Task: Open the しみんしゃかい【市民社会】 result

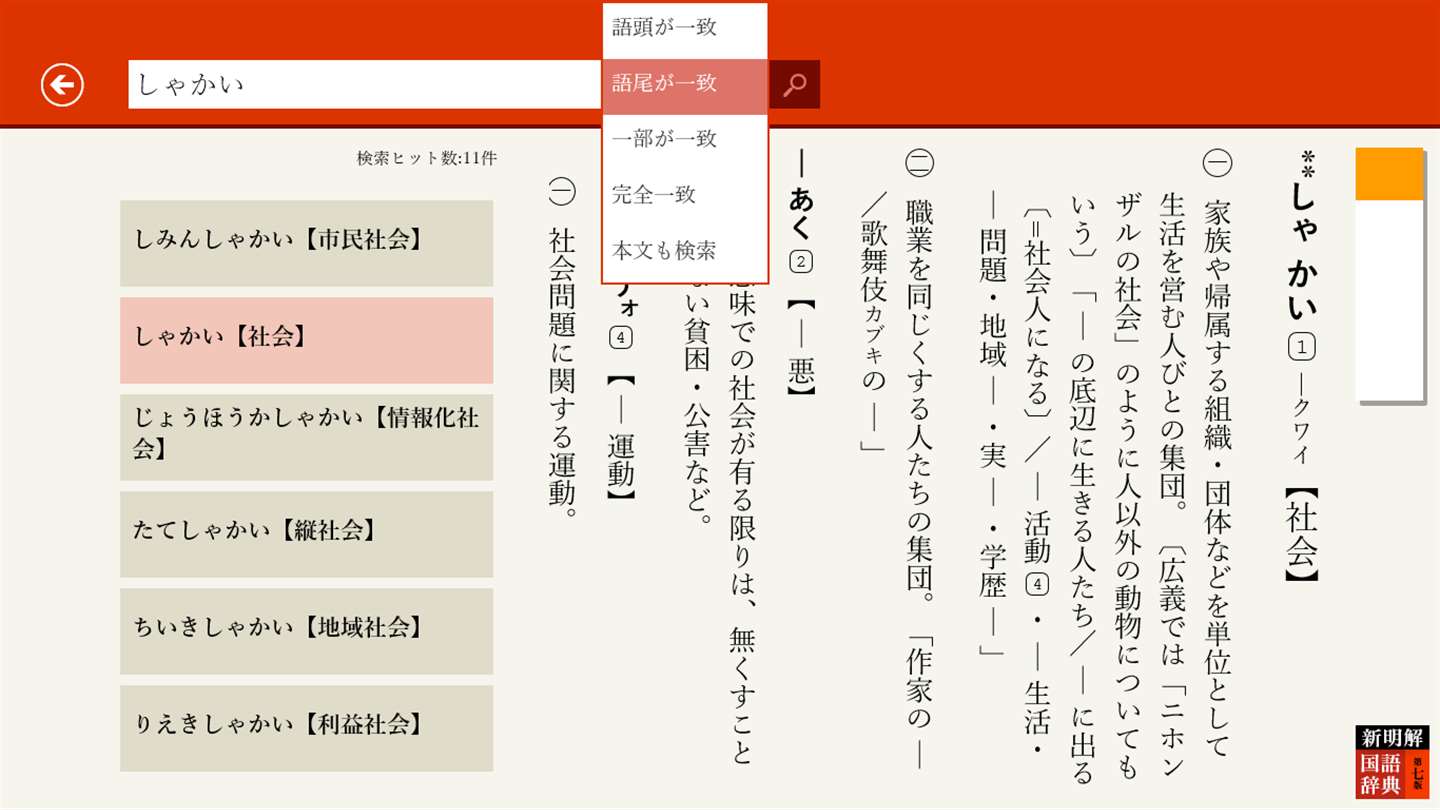Action: pos(307,243)
